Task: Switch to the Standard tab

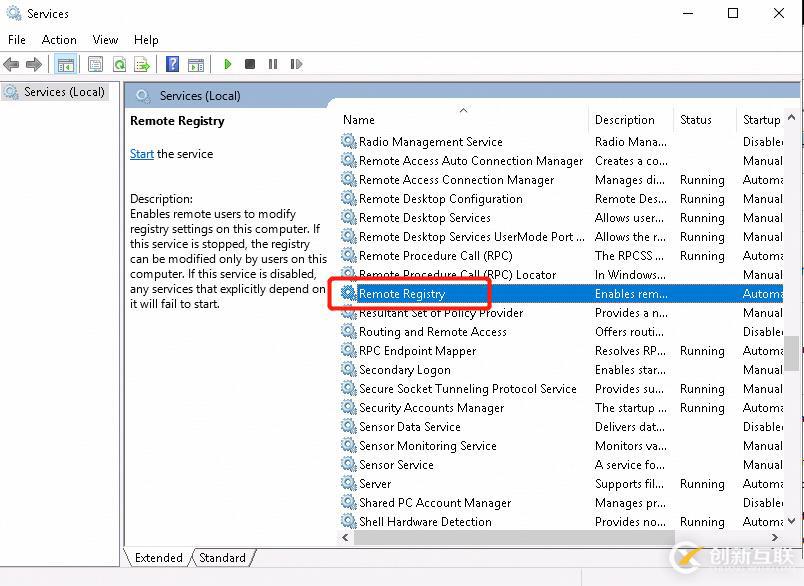Action: tap(222, 558)
